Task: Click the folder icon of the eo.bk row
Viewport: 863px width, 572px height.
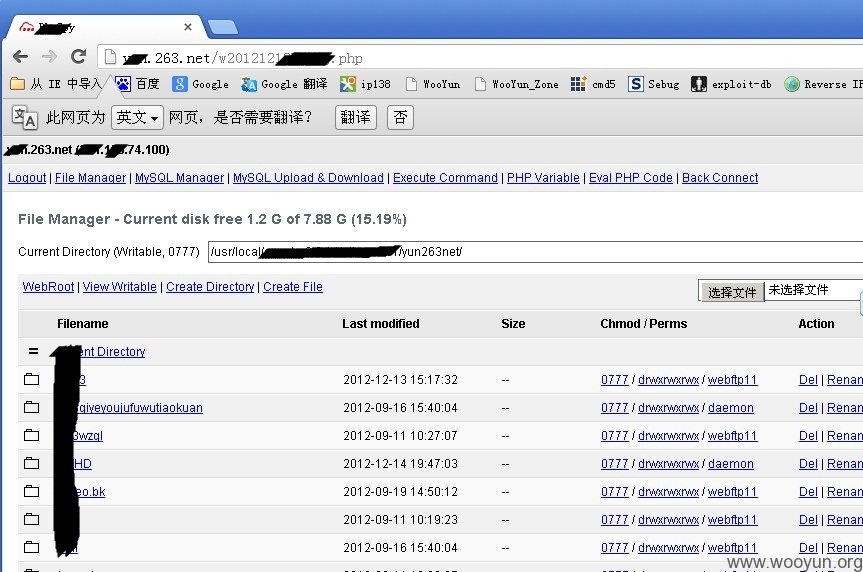Action: [32, 492]
